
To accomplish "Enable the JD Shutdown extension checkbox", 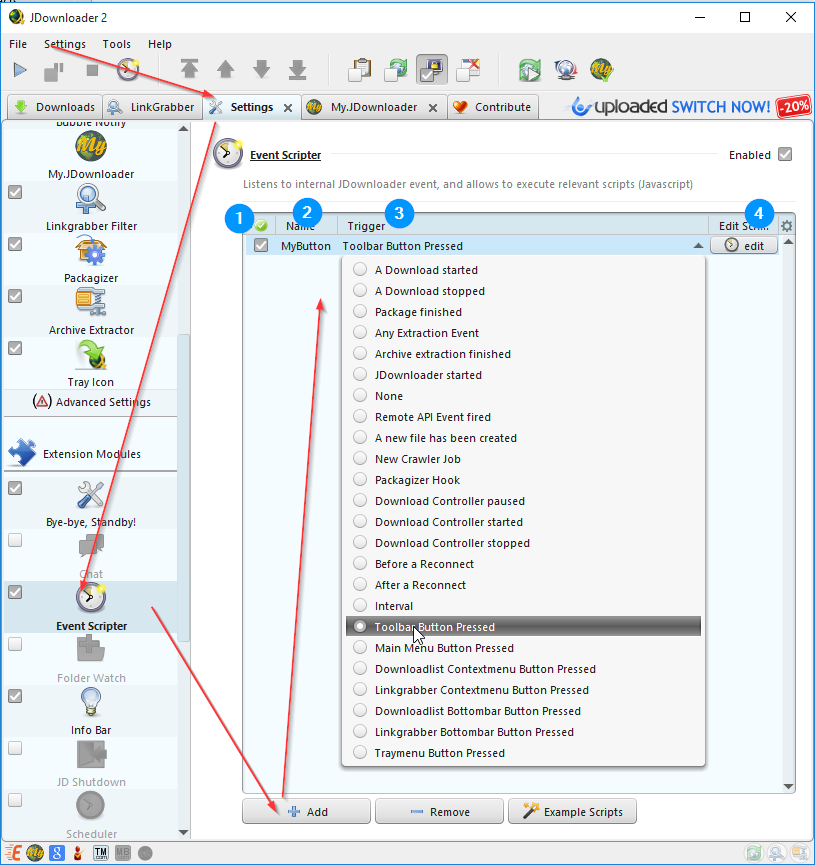I will 15,748.
